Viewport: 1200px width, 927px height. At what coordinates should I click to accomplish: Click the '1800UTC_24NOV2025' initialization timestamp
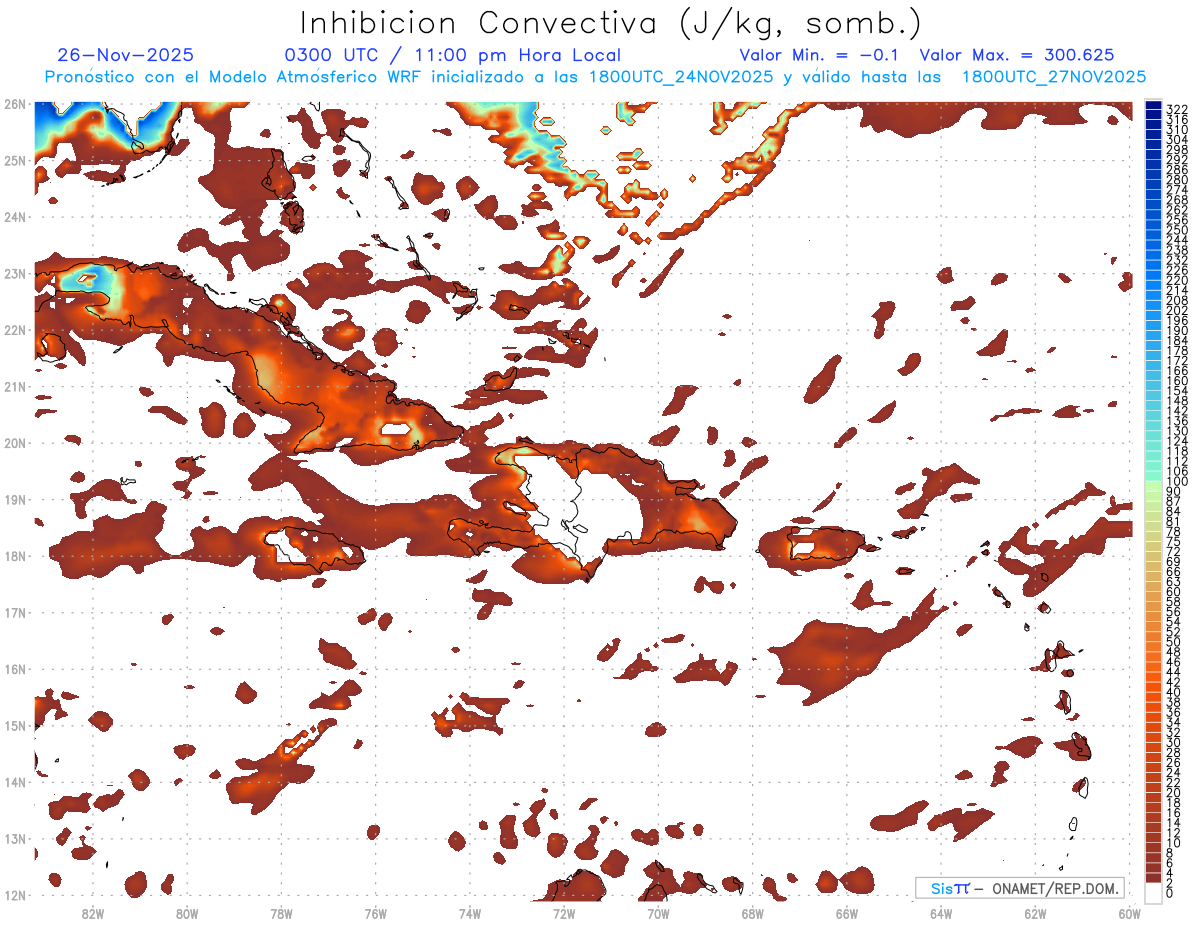point(681,77)
